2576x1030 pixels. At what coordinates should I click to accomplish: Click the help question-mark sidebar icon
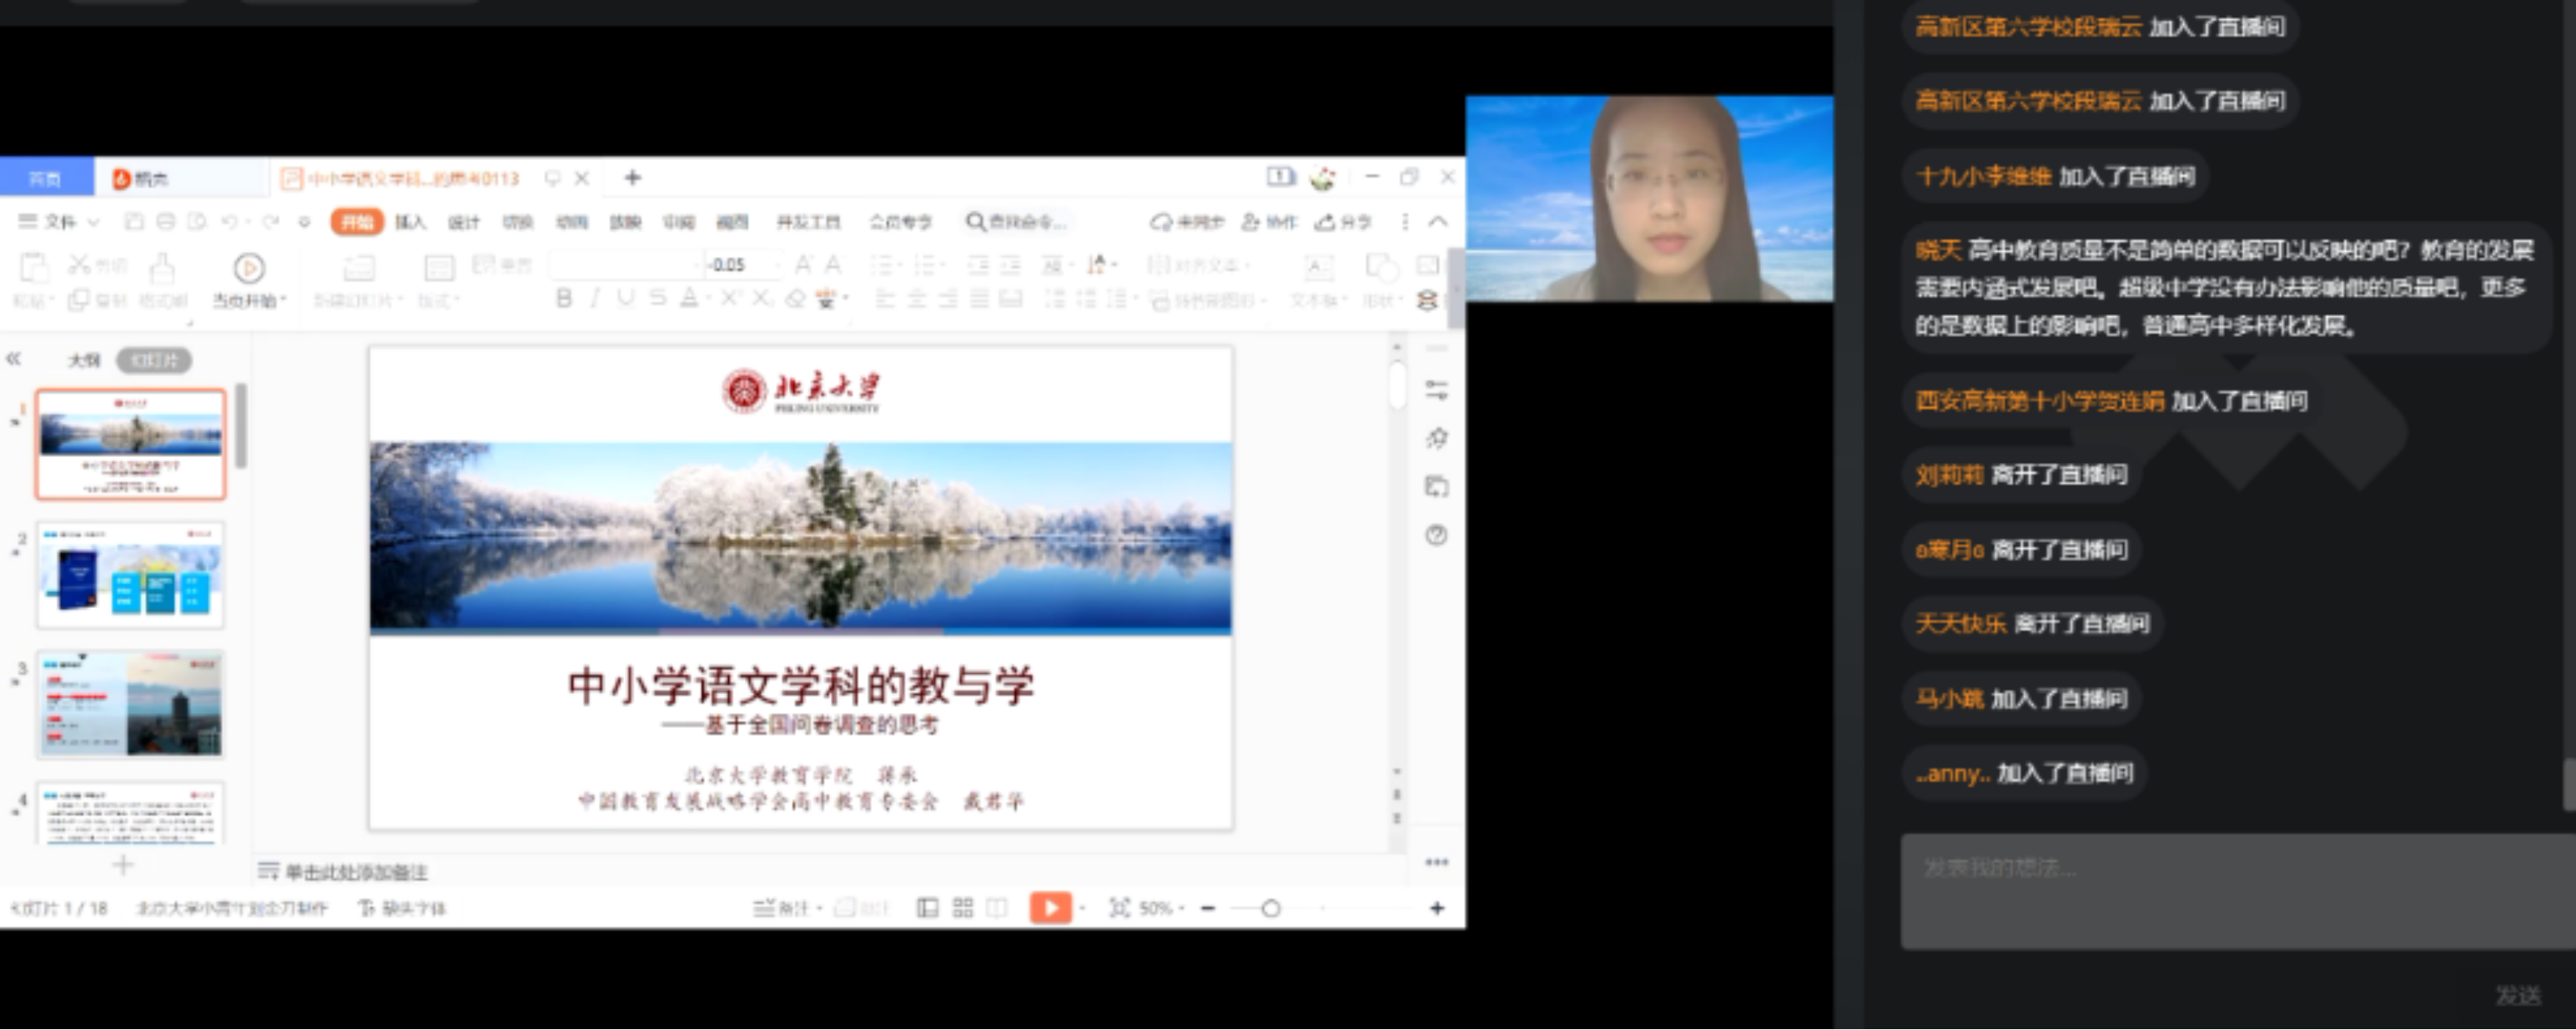click(x=1436, y=535)
